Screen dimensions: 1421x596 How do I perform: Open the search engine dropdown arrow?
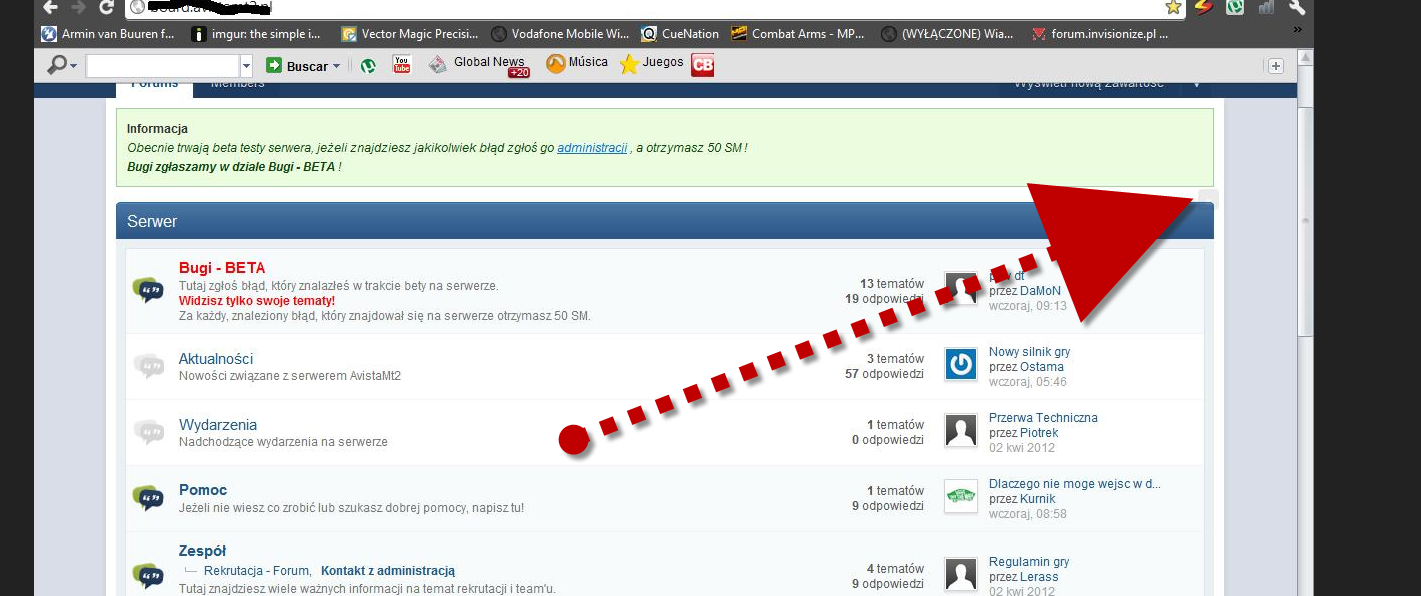pyautogui.click(x=245, y=65)
